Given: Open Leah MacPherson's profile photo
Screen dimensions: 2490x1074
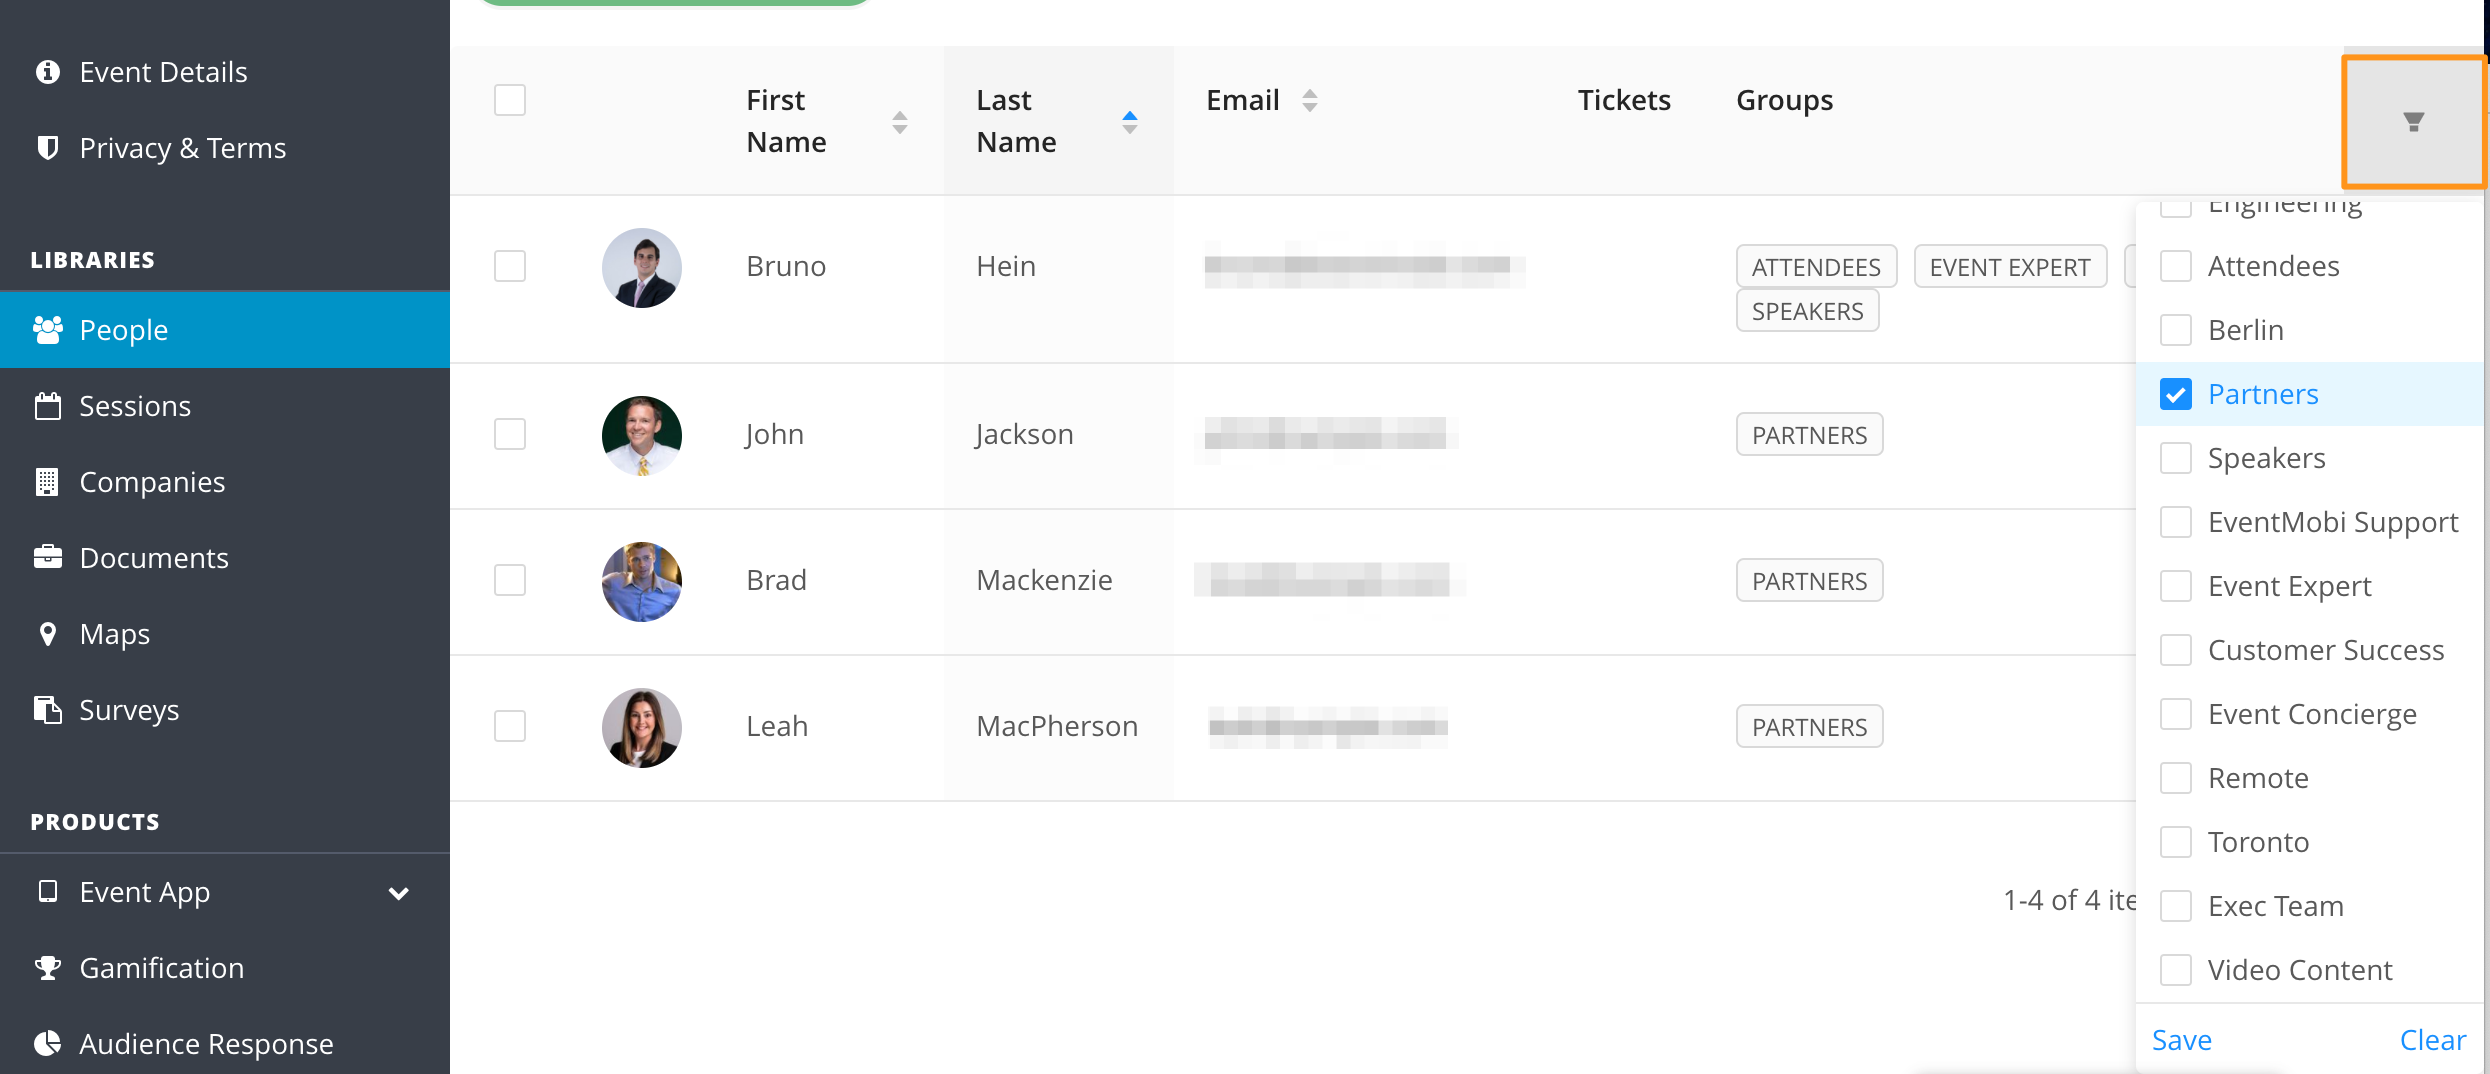Looking at the screenshot, I should (642, 727).
